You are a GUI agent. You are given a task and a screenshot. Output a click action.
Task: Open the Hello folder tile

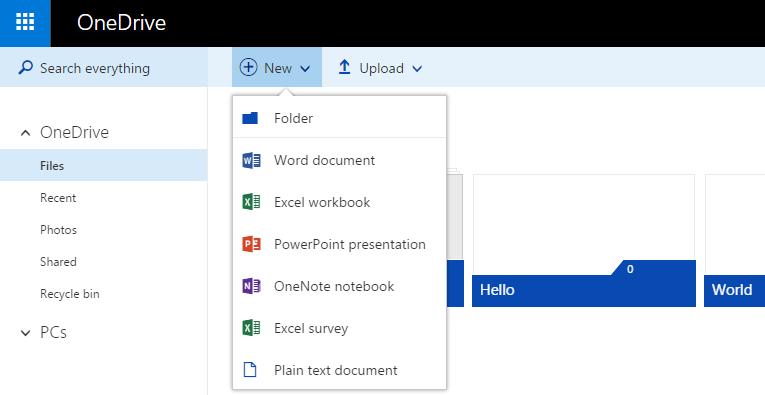[x=584, y=240]
